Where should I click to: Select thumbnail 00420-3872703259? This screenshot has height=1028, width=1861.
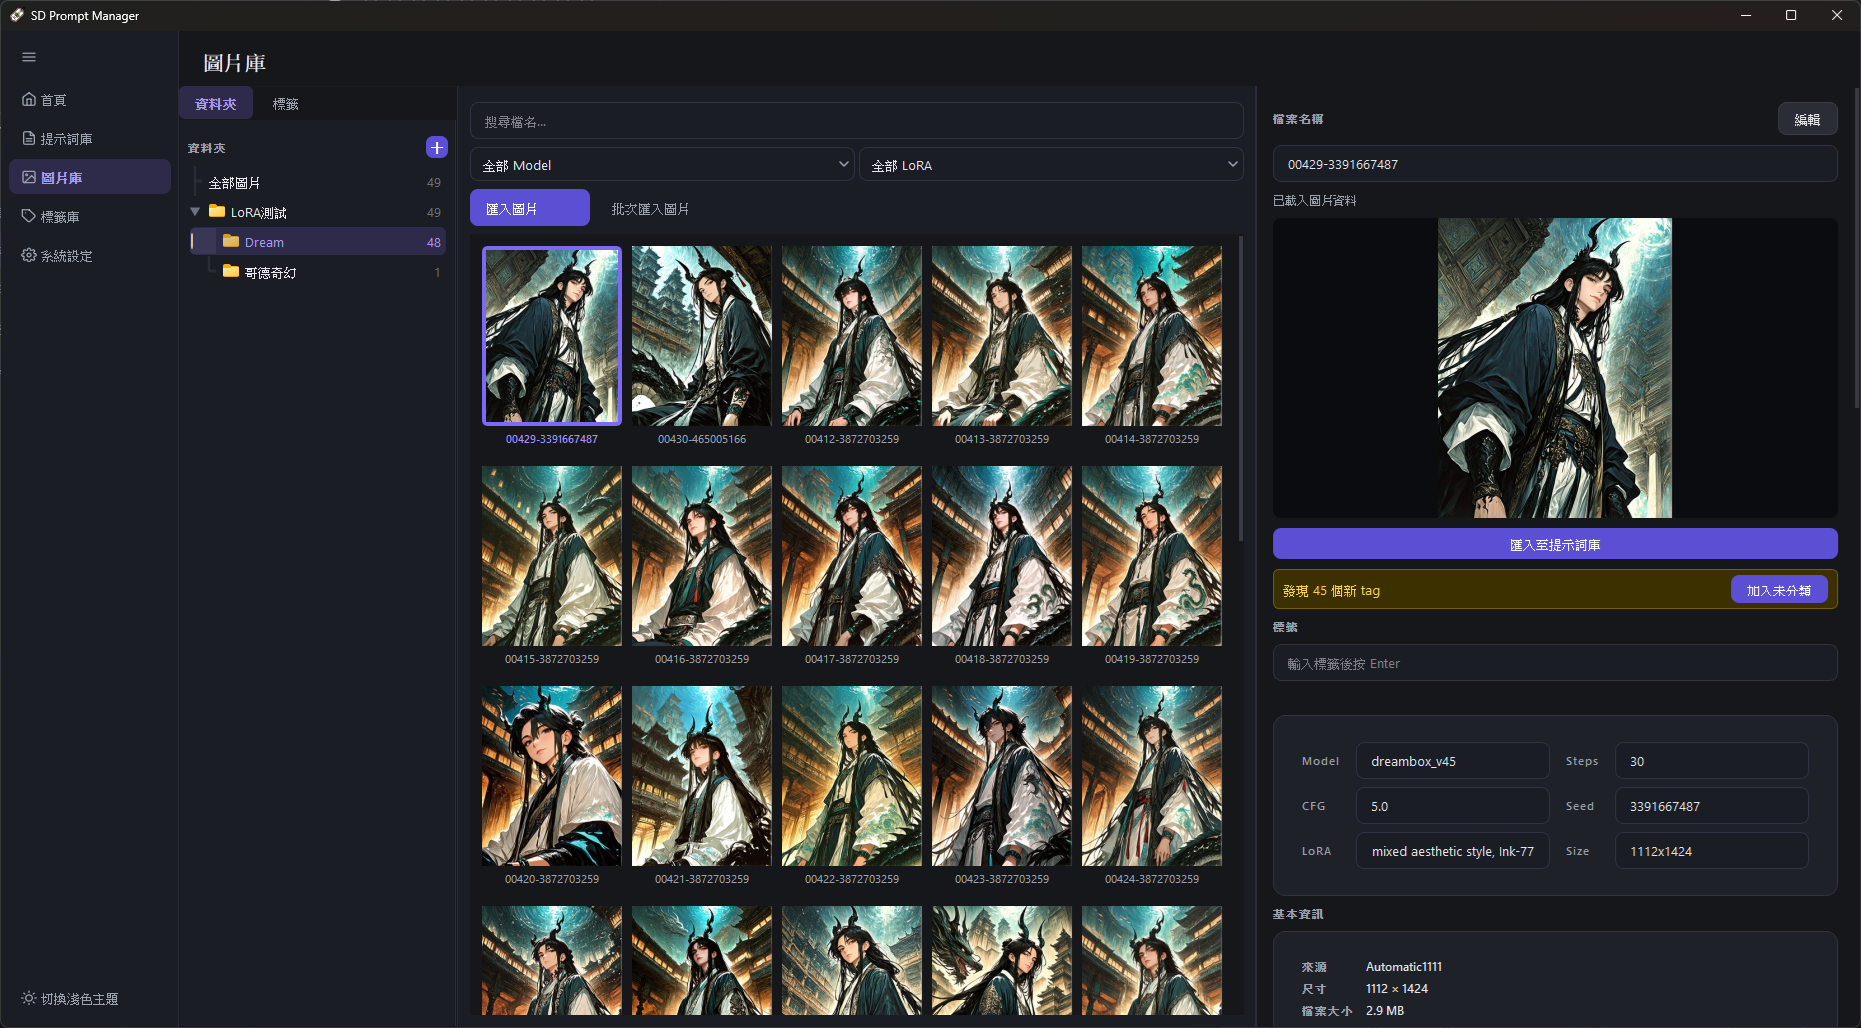(552, 776)
